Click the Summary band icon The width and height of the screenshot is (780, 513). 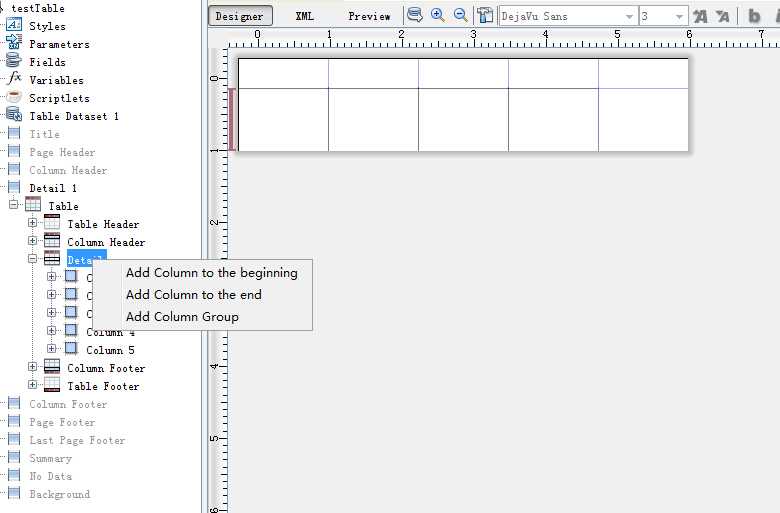tap(14, 457)
